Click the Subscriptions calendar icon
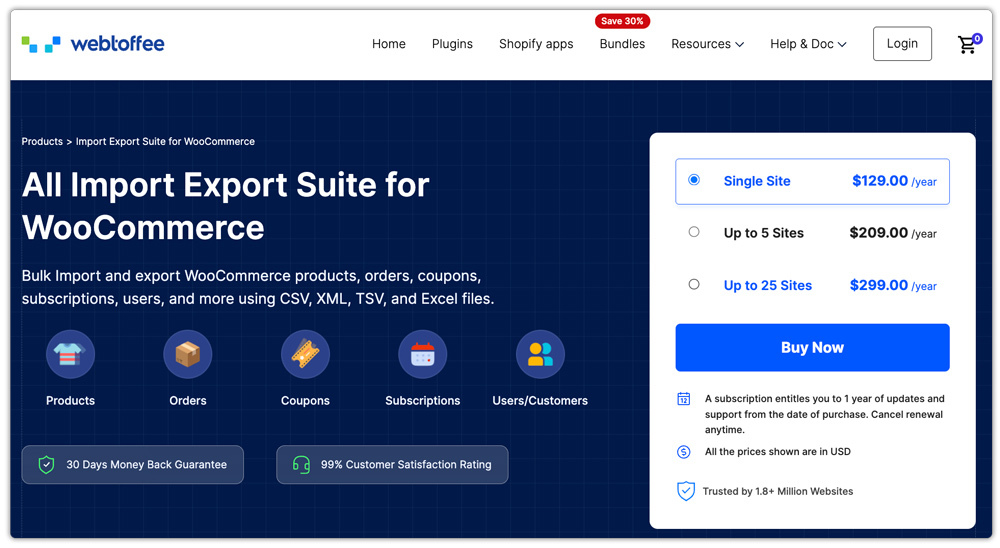The width and height of the screenshot is (1000, 548). (x=423, y=354)
